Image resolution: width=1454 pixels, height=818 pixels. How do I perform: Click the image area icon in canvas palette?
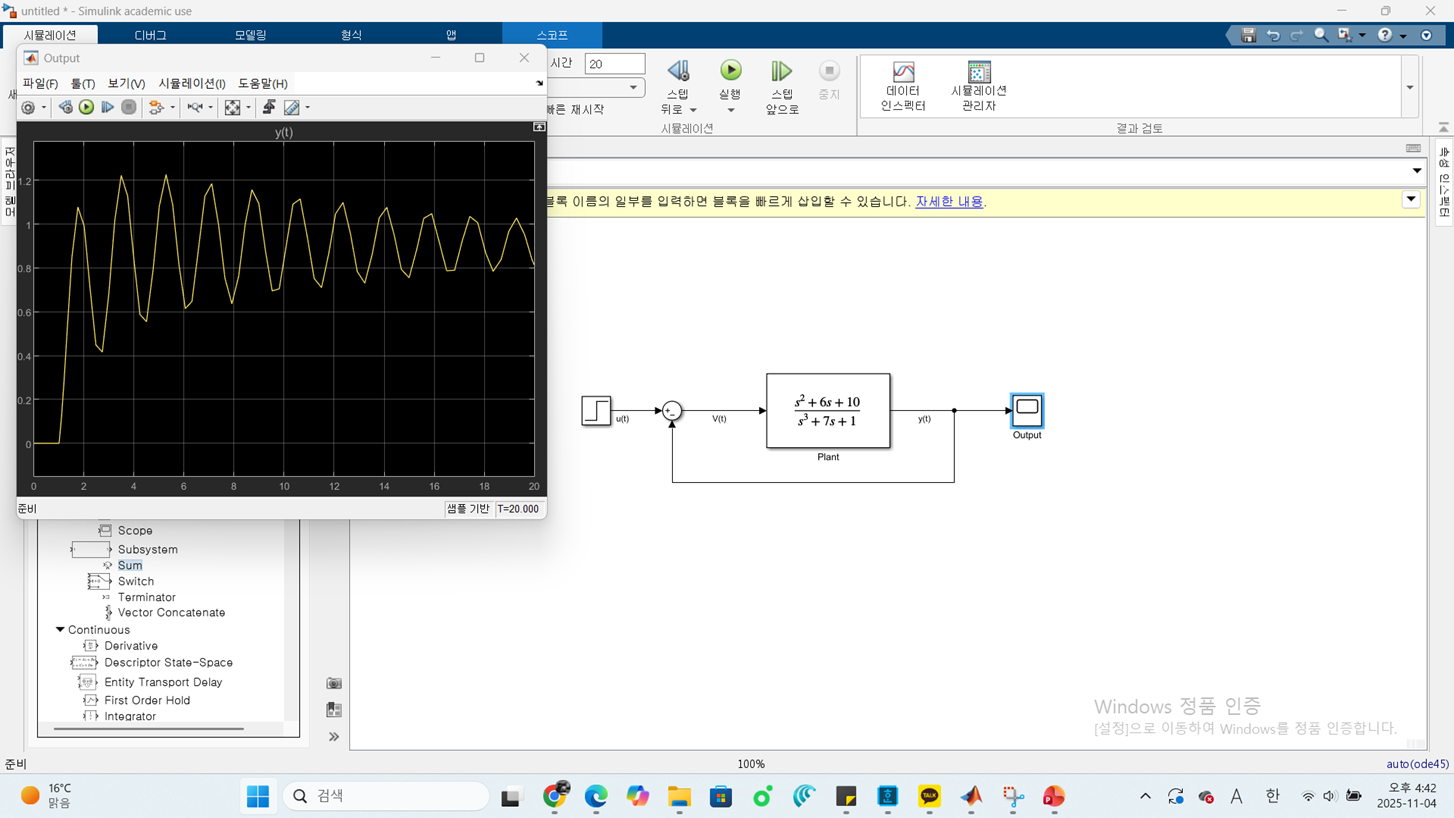pyautogui.click(x=334, y=710)
